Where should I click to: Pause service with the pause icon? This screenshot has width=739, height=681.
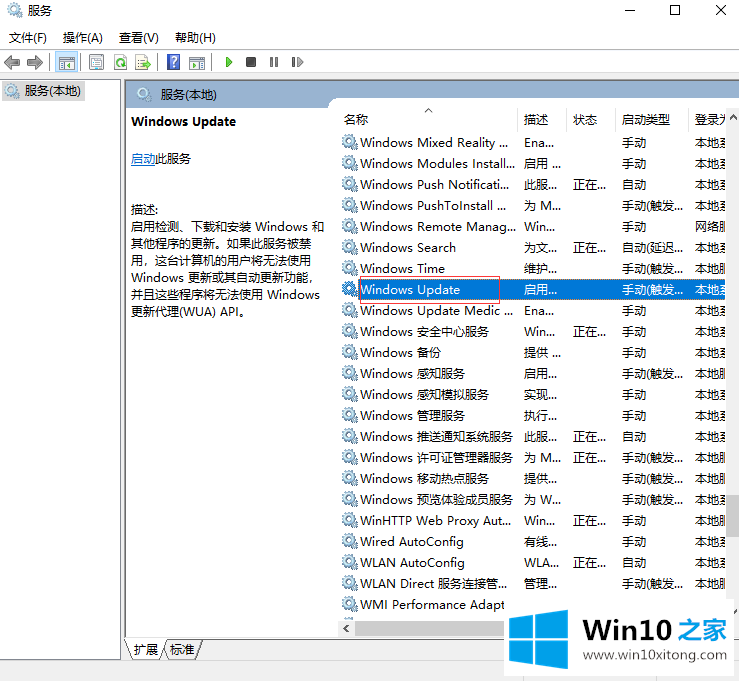[274, 62]
